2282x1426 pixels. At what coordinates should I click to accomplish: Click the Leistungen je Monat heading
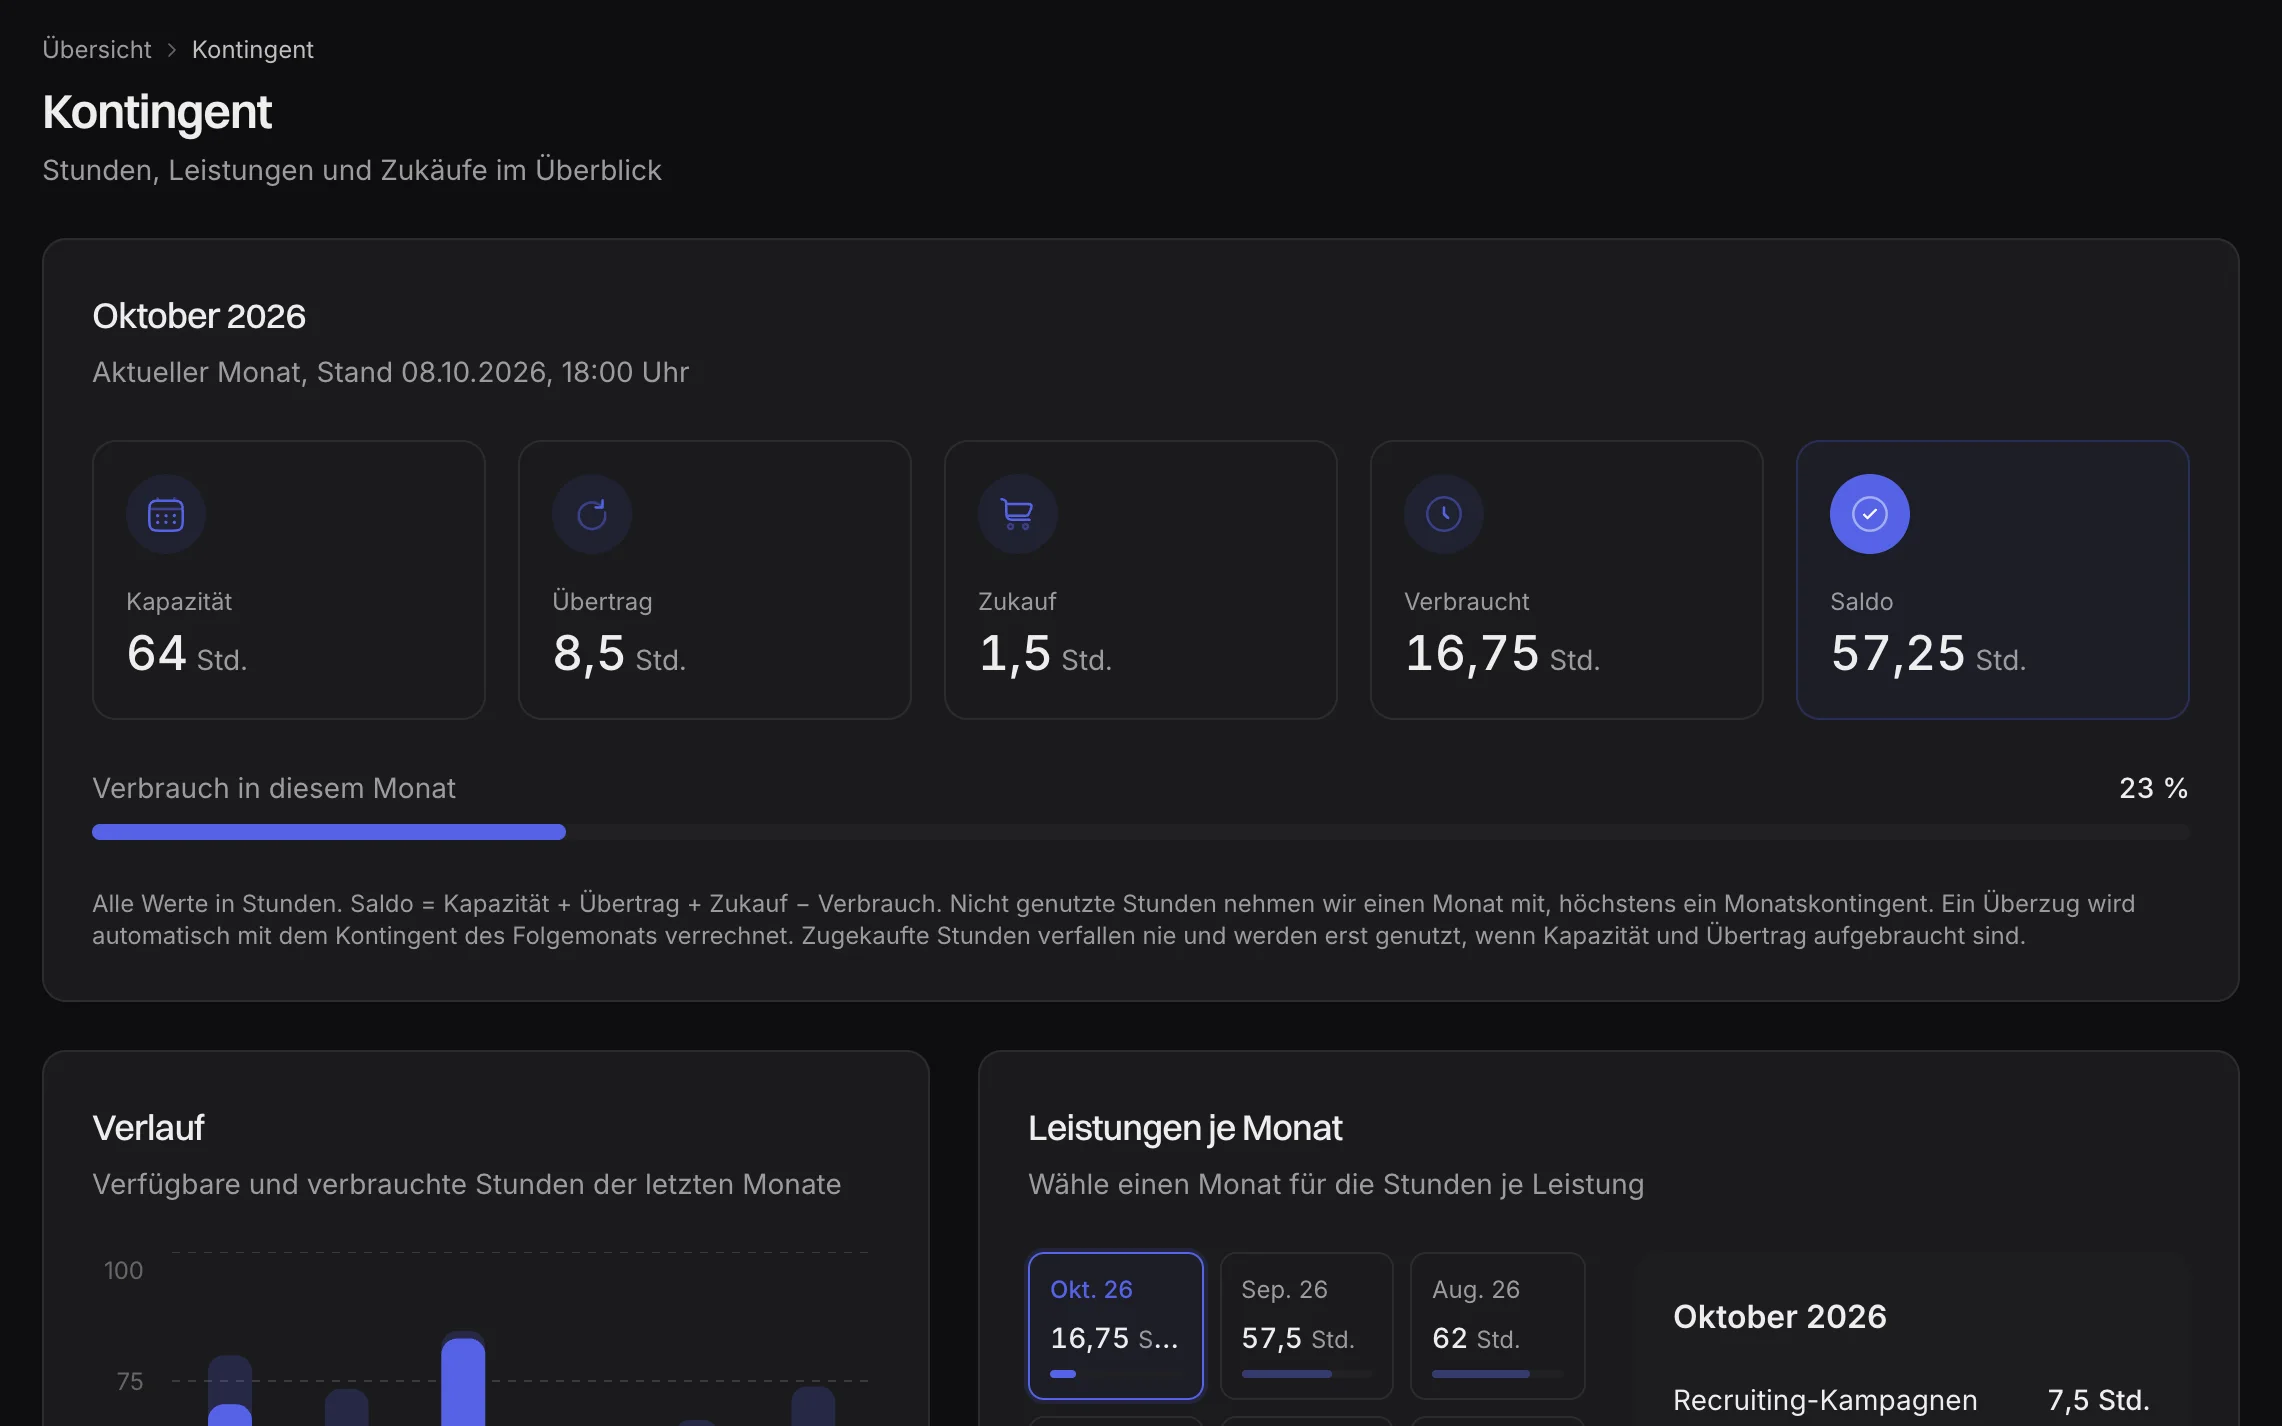pyautogui.click(x=1185, y=1128)
